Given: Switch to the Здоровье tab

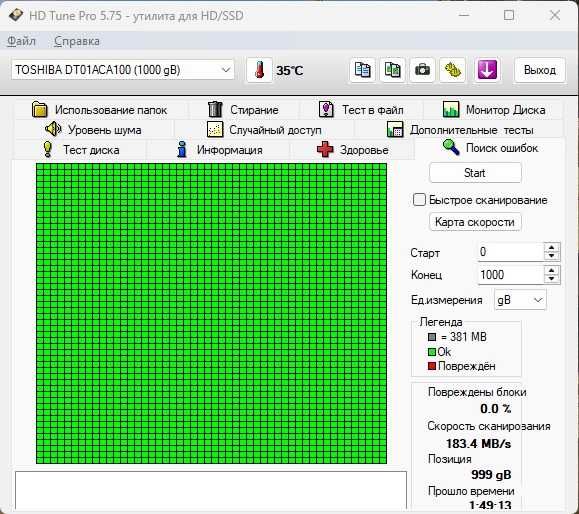Looking at the screenshot, I should tap(352, 150).
